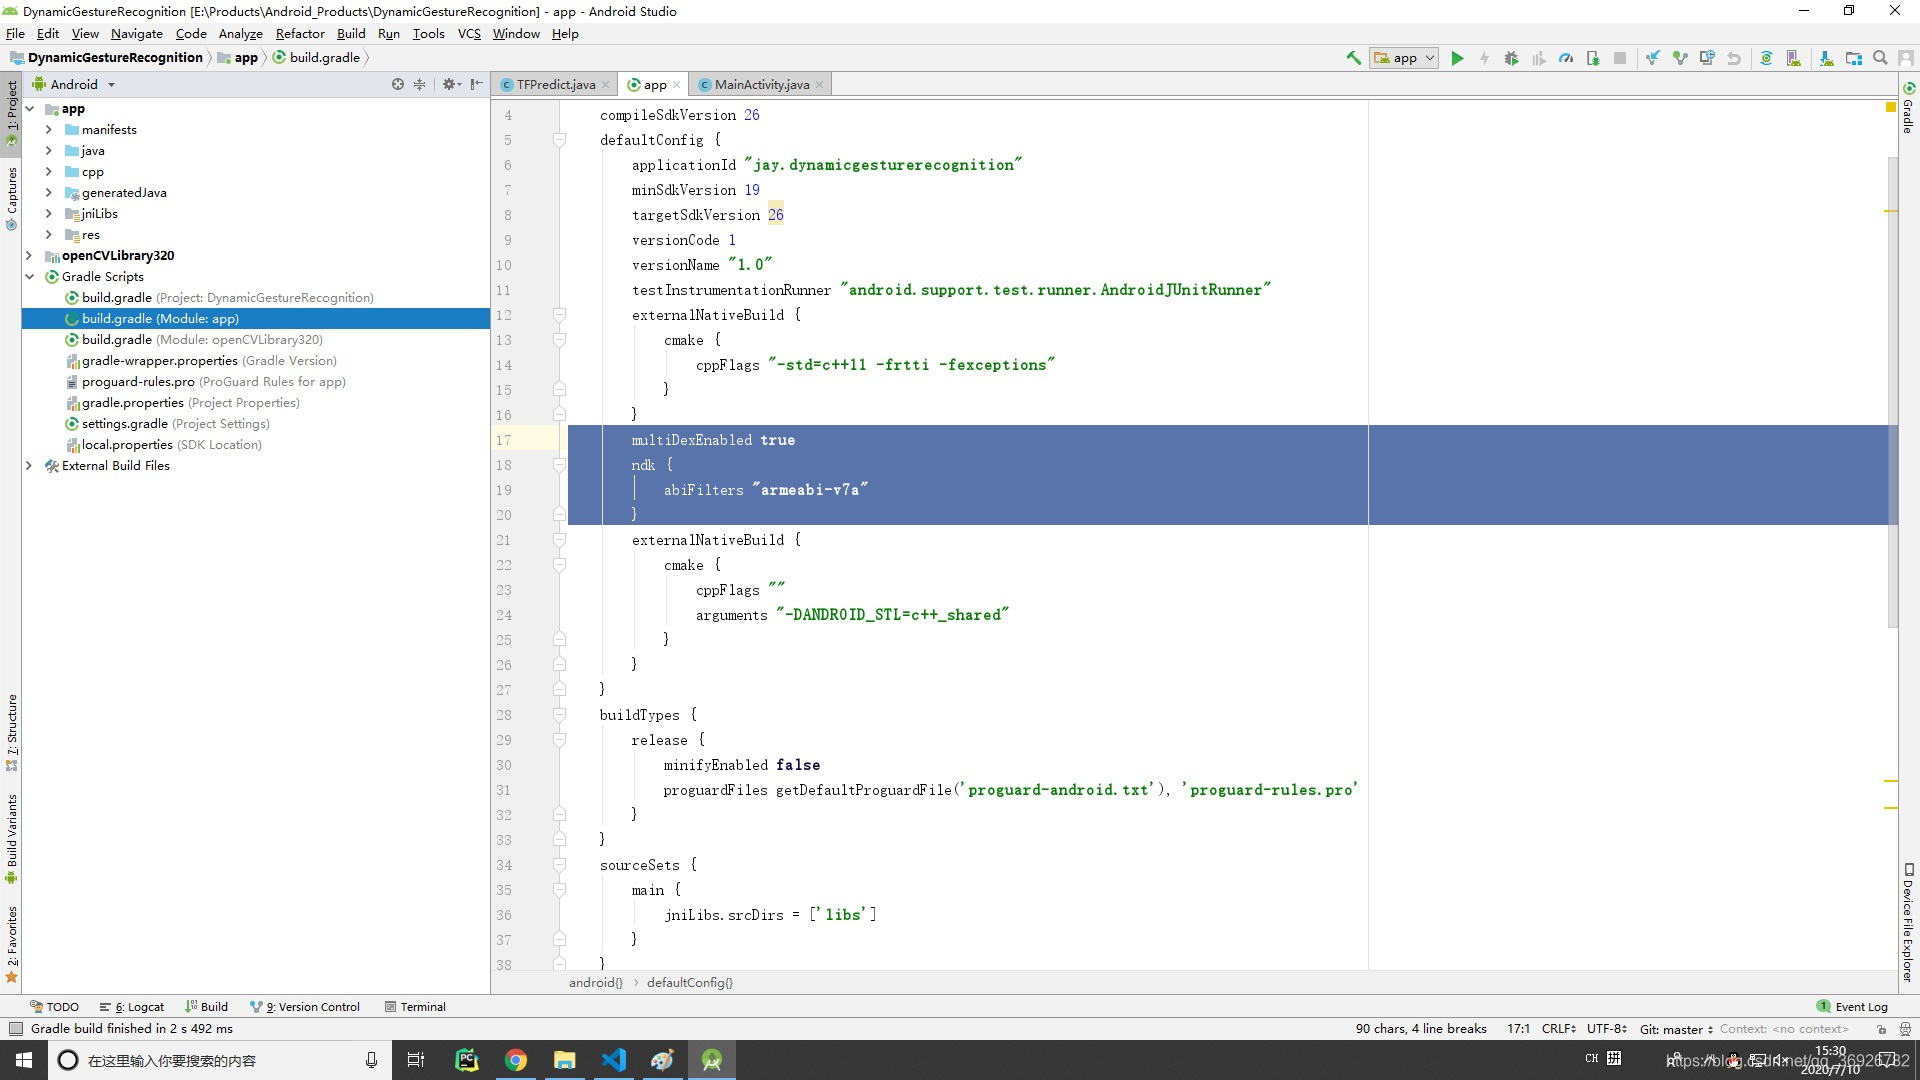Open the 6: Logcat tool window
The image size is (1920, 1080).
tap(132, 1007)
